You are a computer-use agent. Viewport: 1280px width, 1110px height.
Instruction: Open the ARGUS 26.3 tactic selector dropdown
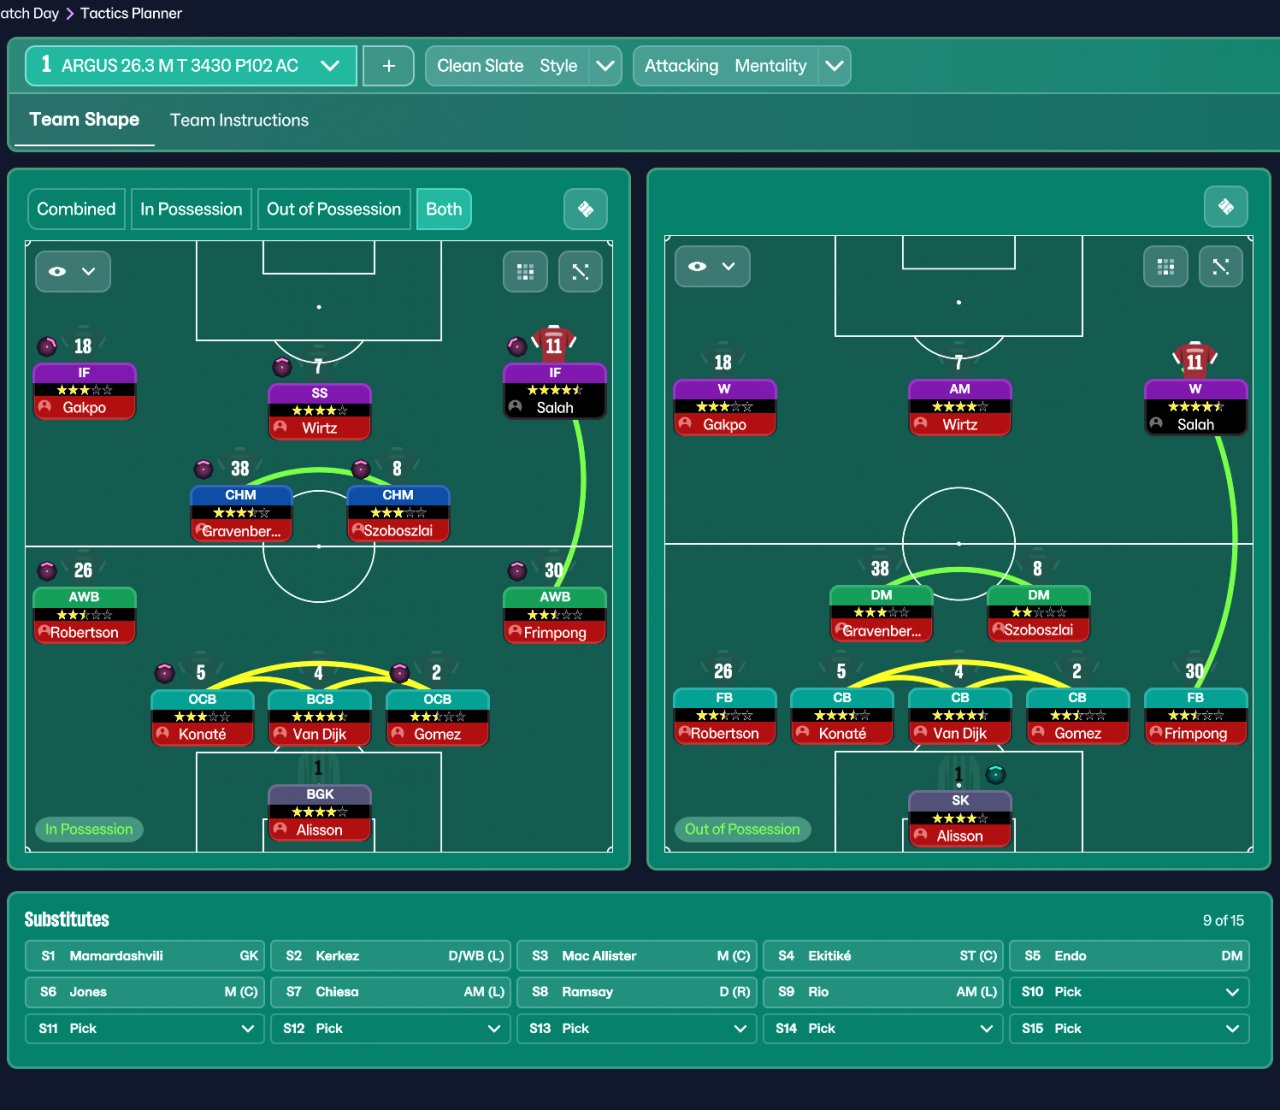pos(191,66)
